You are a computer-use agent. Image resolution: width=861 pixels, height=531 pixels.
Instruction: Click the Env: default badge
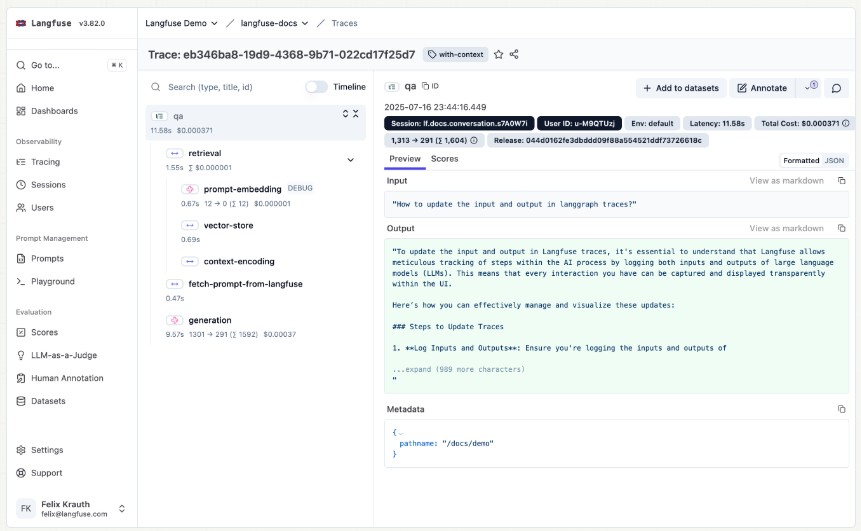(x=652, y=124)
